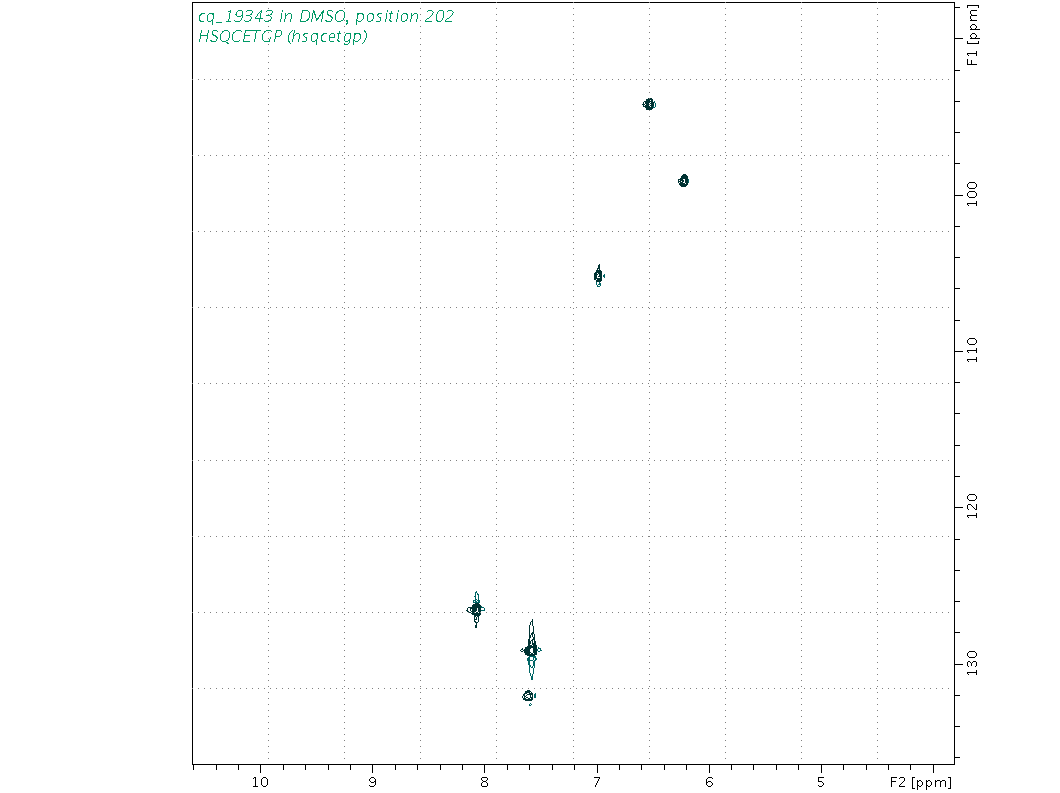This screenshot has height=793, width=1060.
Task: Click the 10 tick label on the F2 axis
Action: click(260, 782)
